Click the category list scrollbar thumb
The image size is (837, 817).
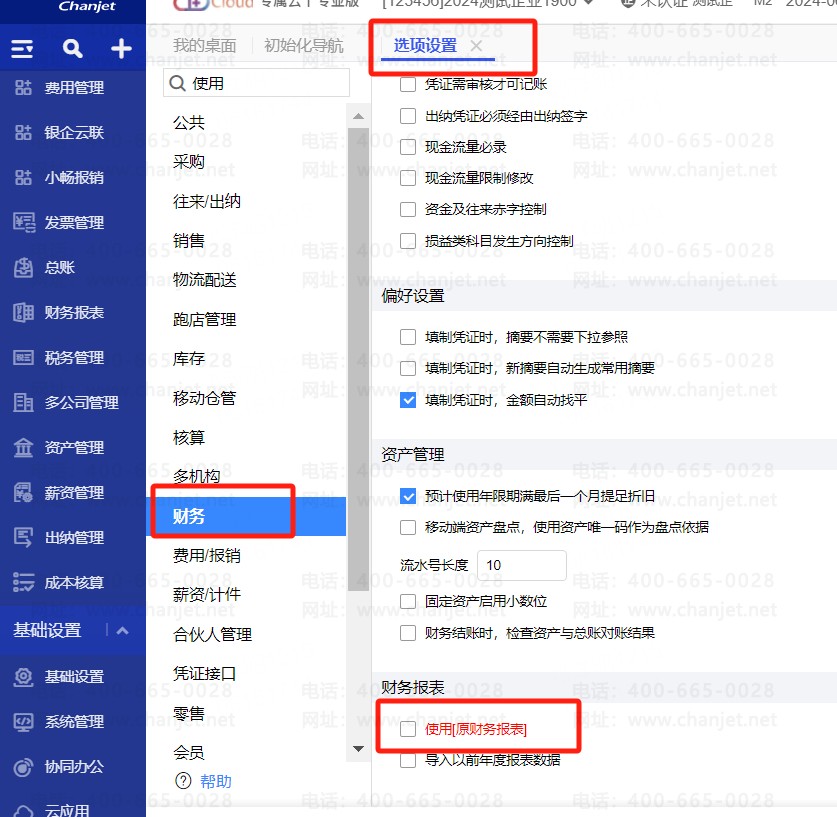point(358,359)
